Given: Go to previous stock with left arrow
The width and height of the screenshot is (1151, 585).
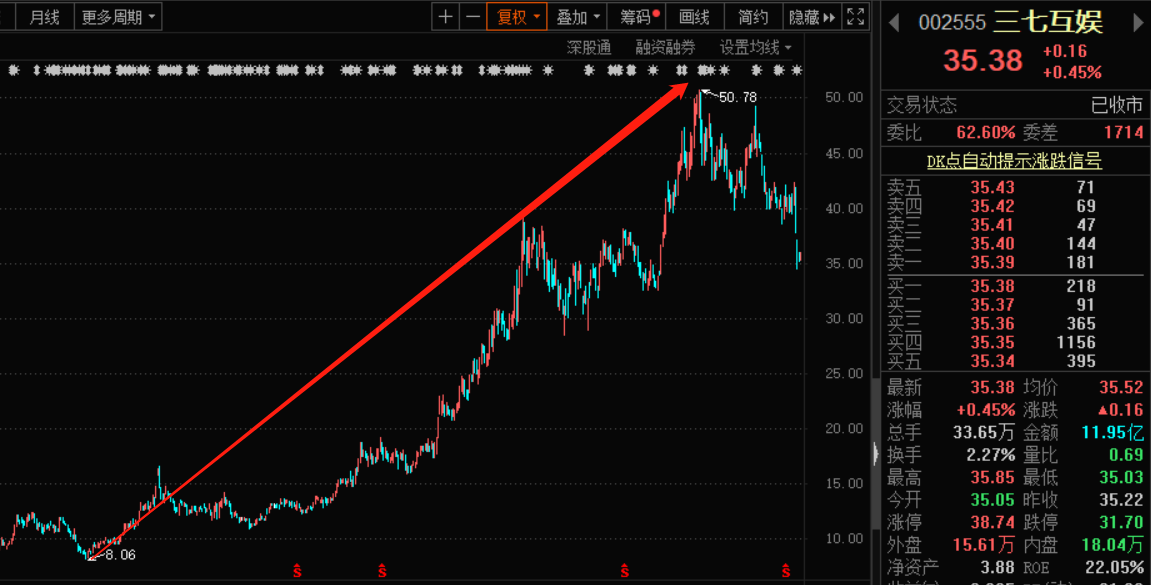Looking at the screenshot, I should click(895, 22).
